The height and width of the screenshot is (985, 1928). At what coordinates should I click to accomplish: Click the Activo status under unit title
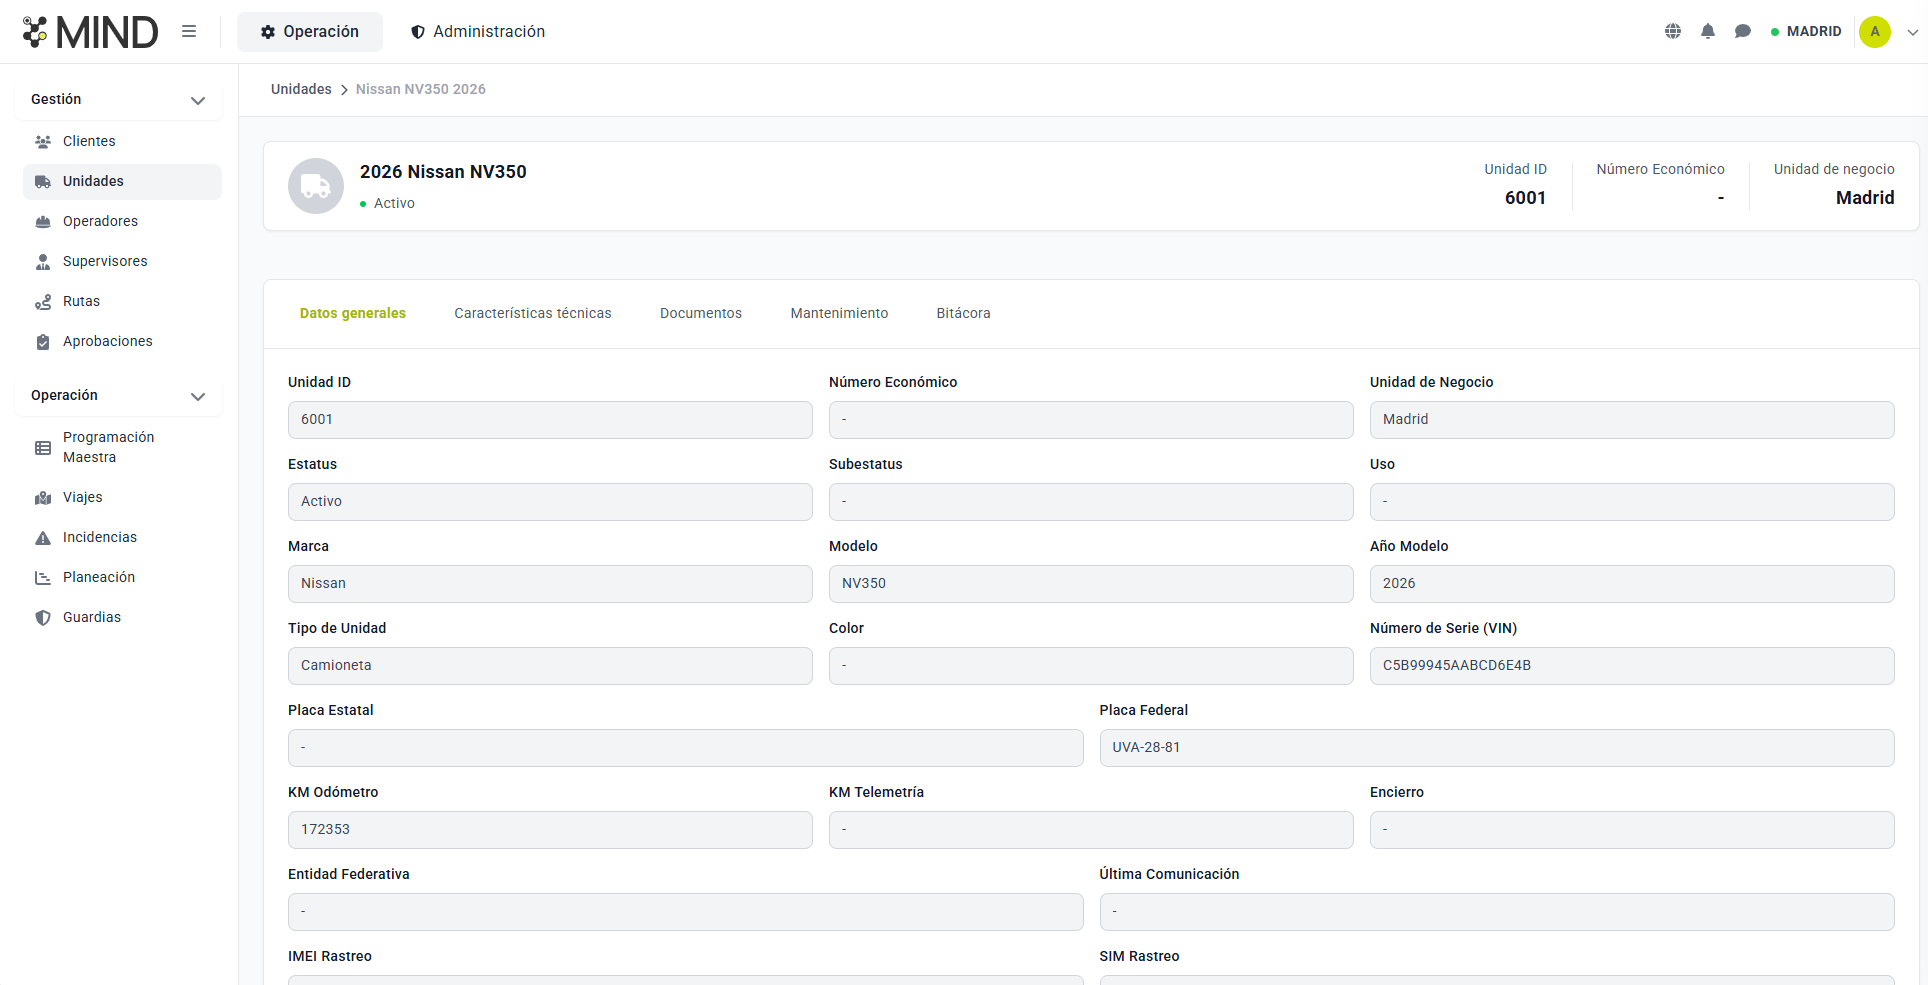pyautogui.click(x=387, y=203)
